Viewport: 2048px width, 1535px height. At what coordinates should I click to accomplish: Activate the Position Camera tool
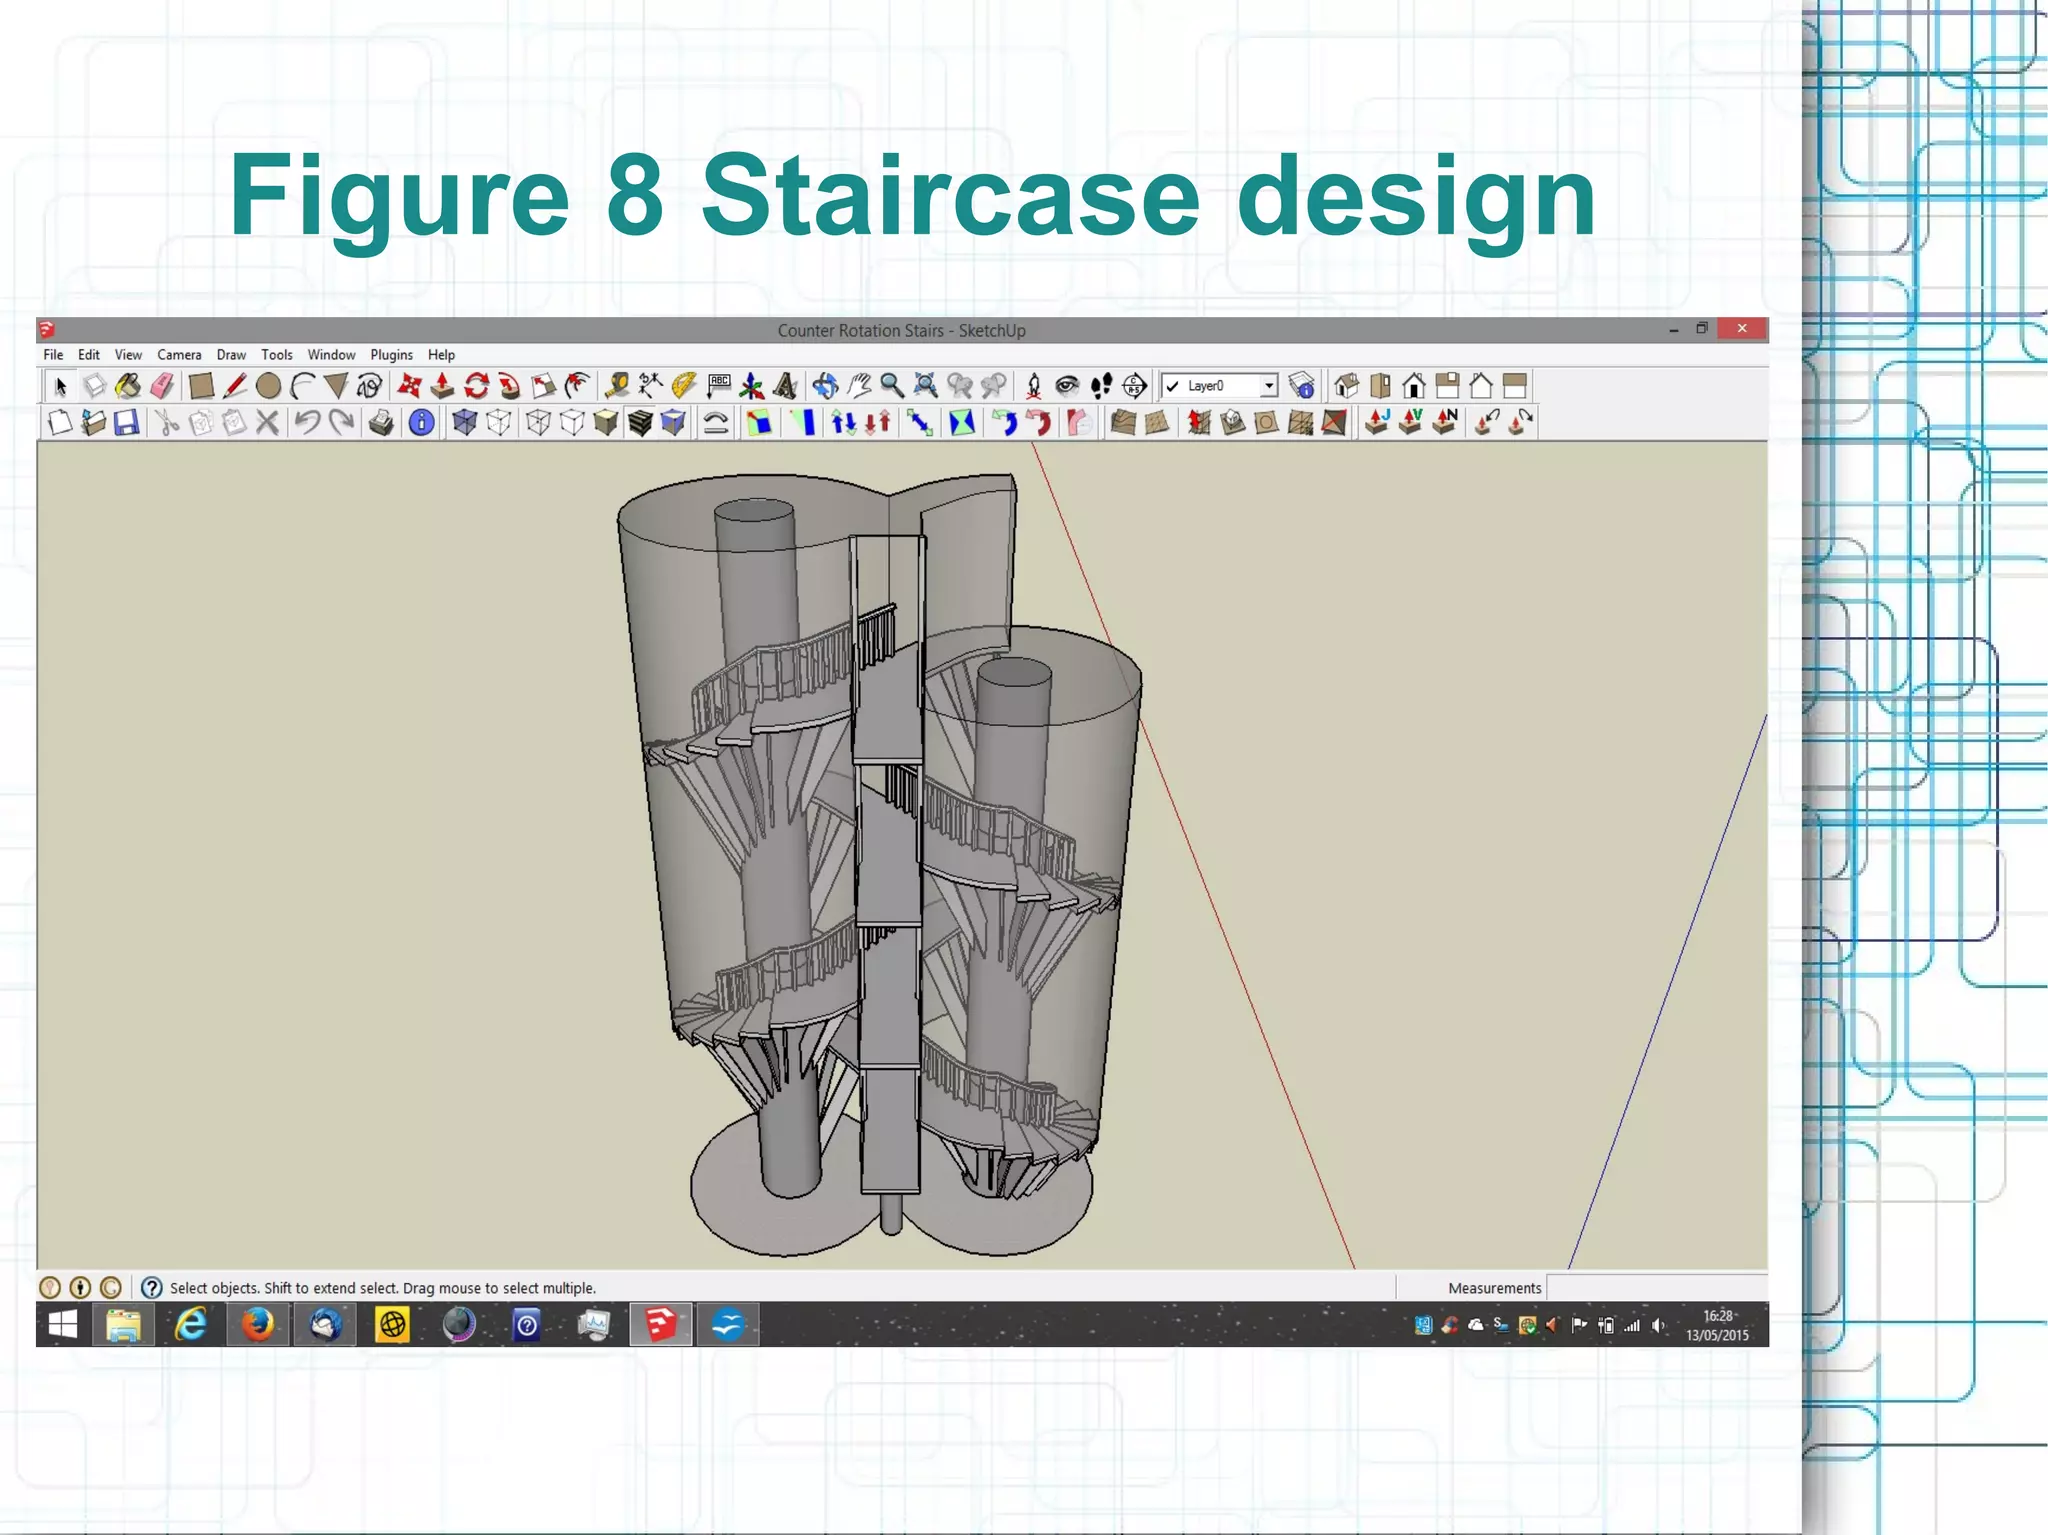coord(1034,386)
